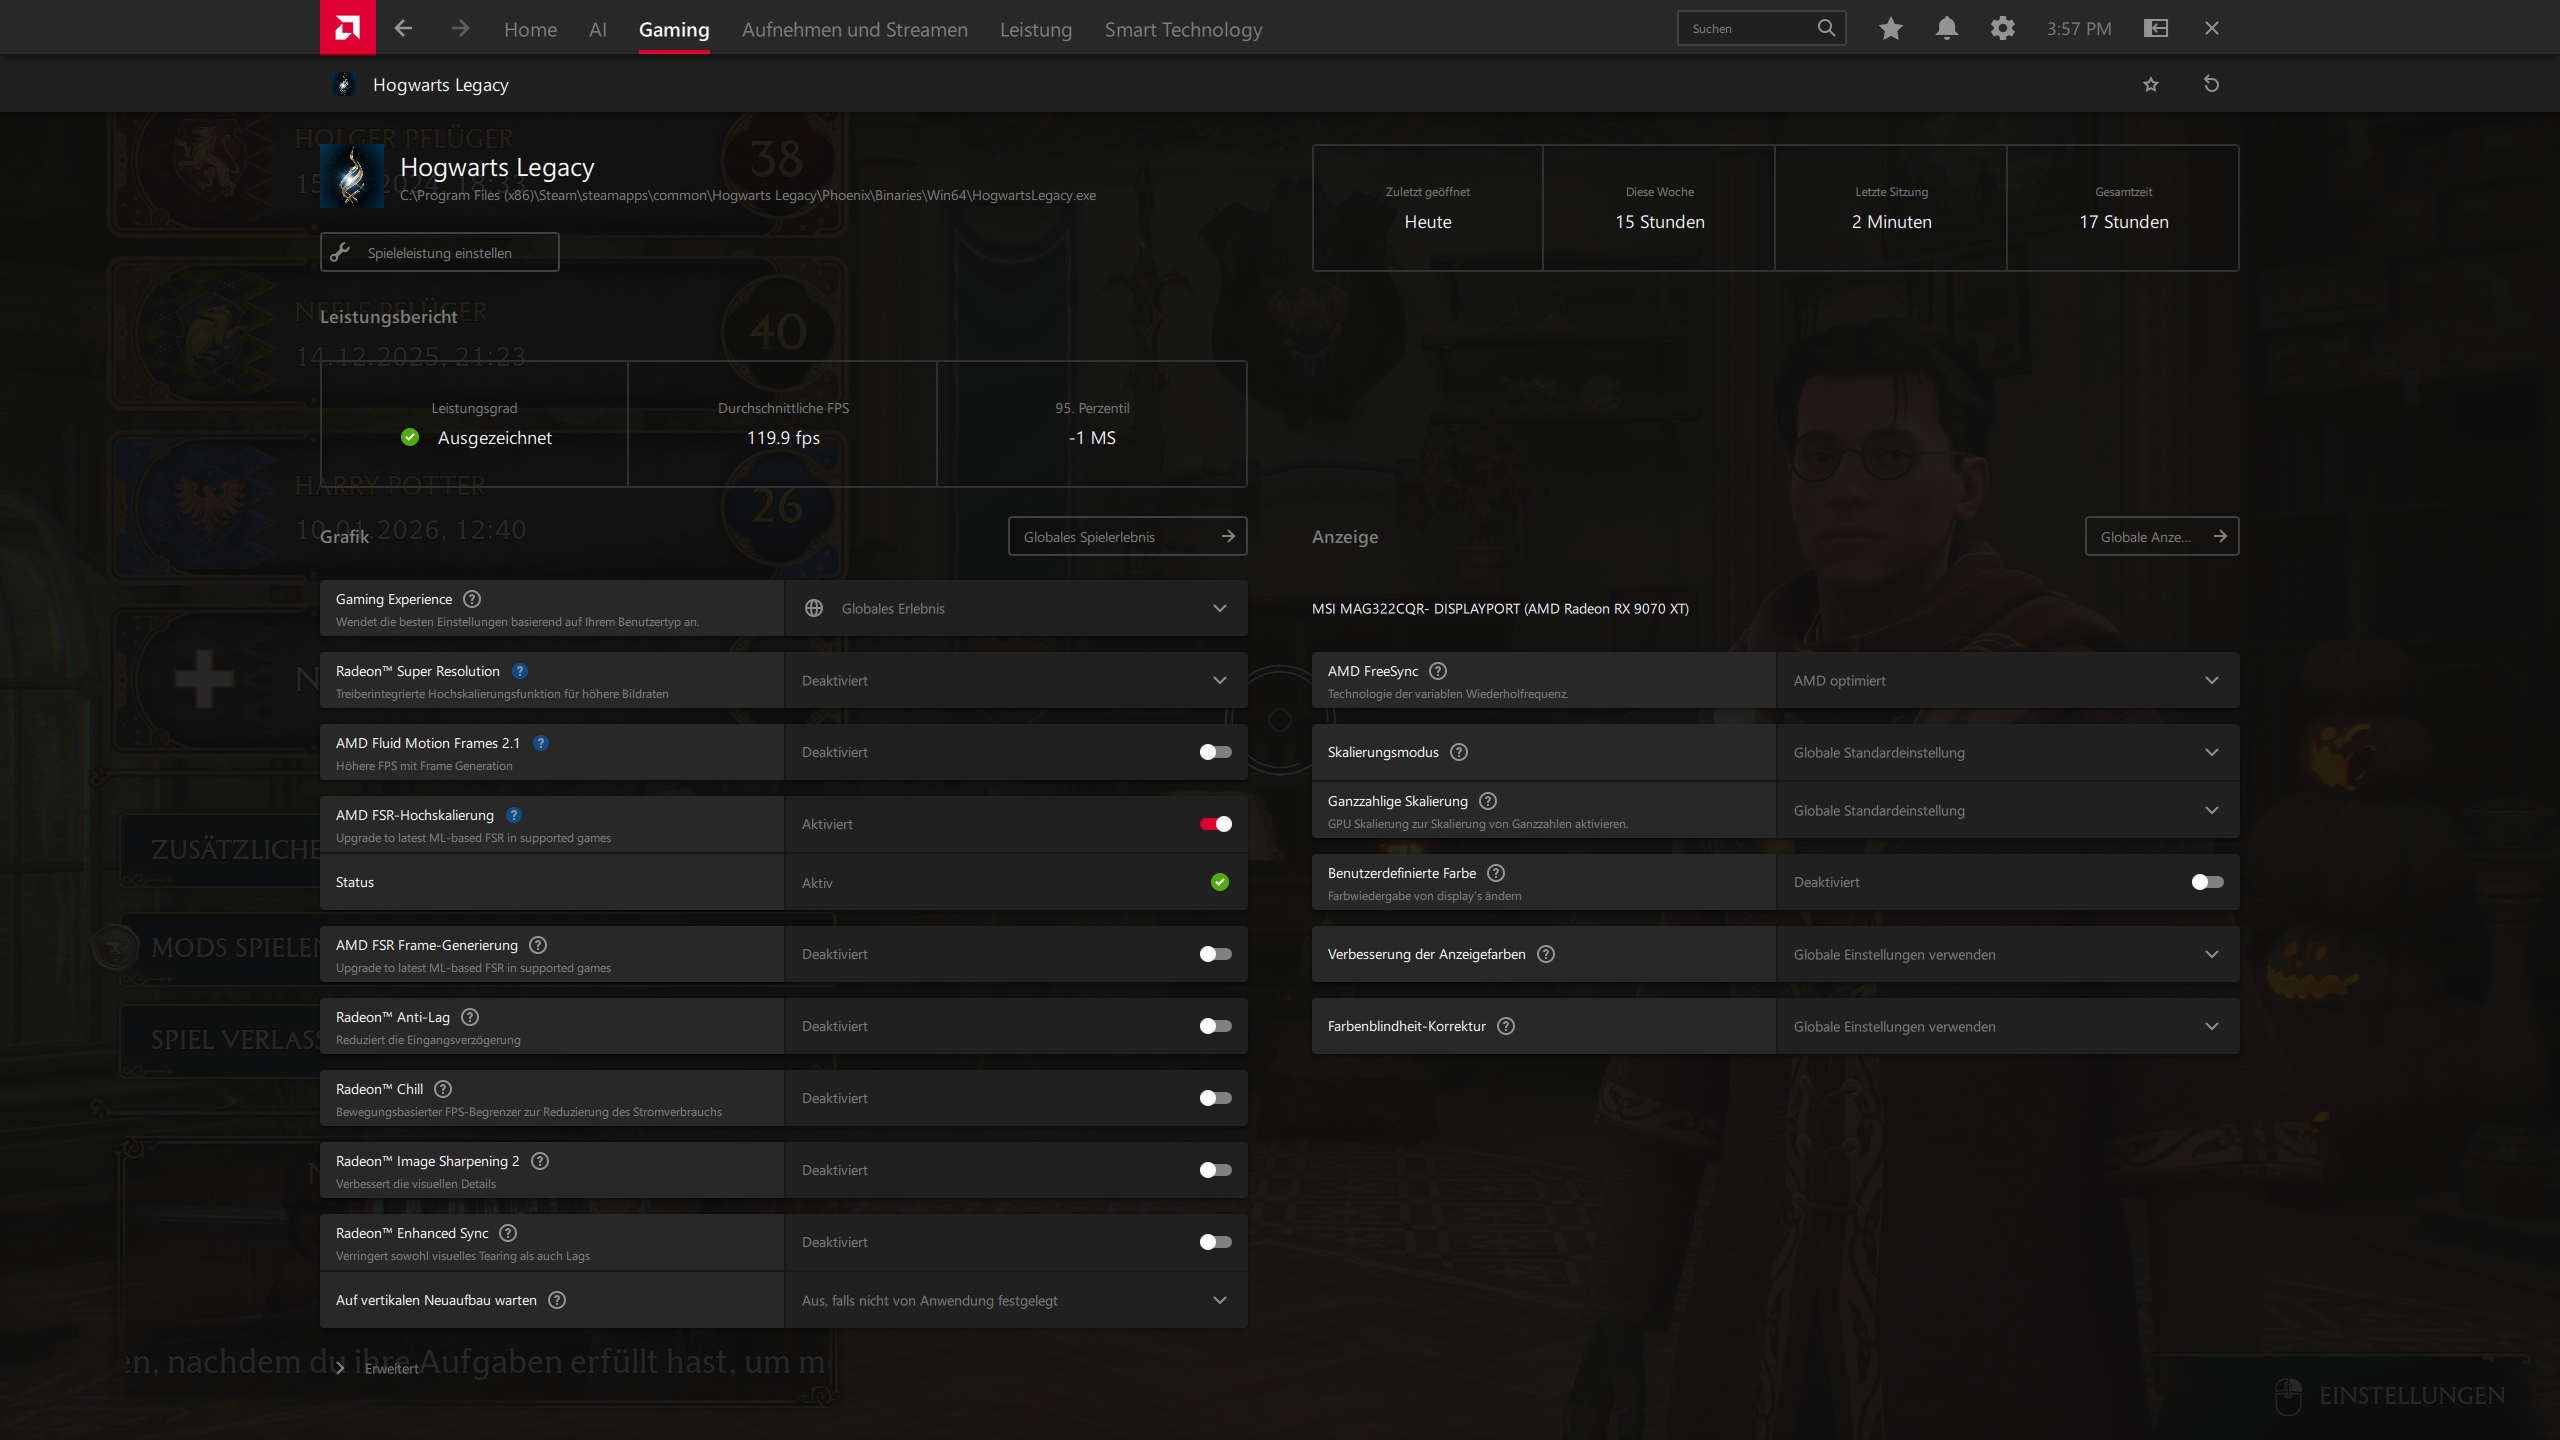Open the Smart Technology tab
The width and height of the screenshot is (2560, 1440).
(1183, 29)
